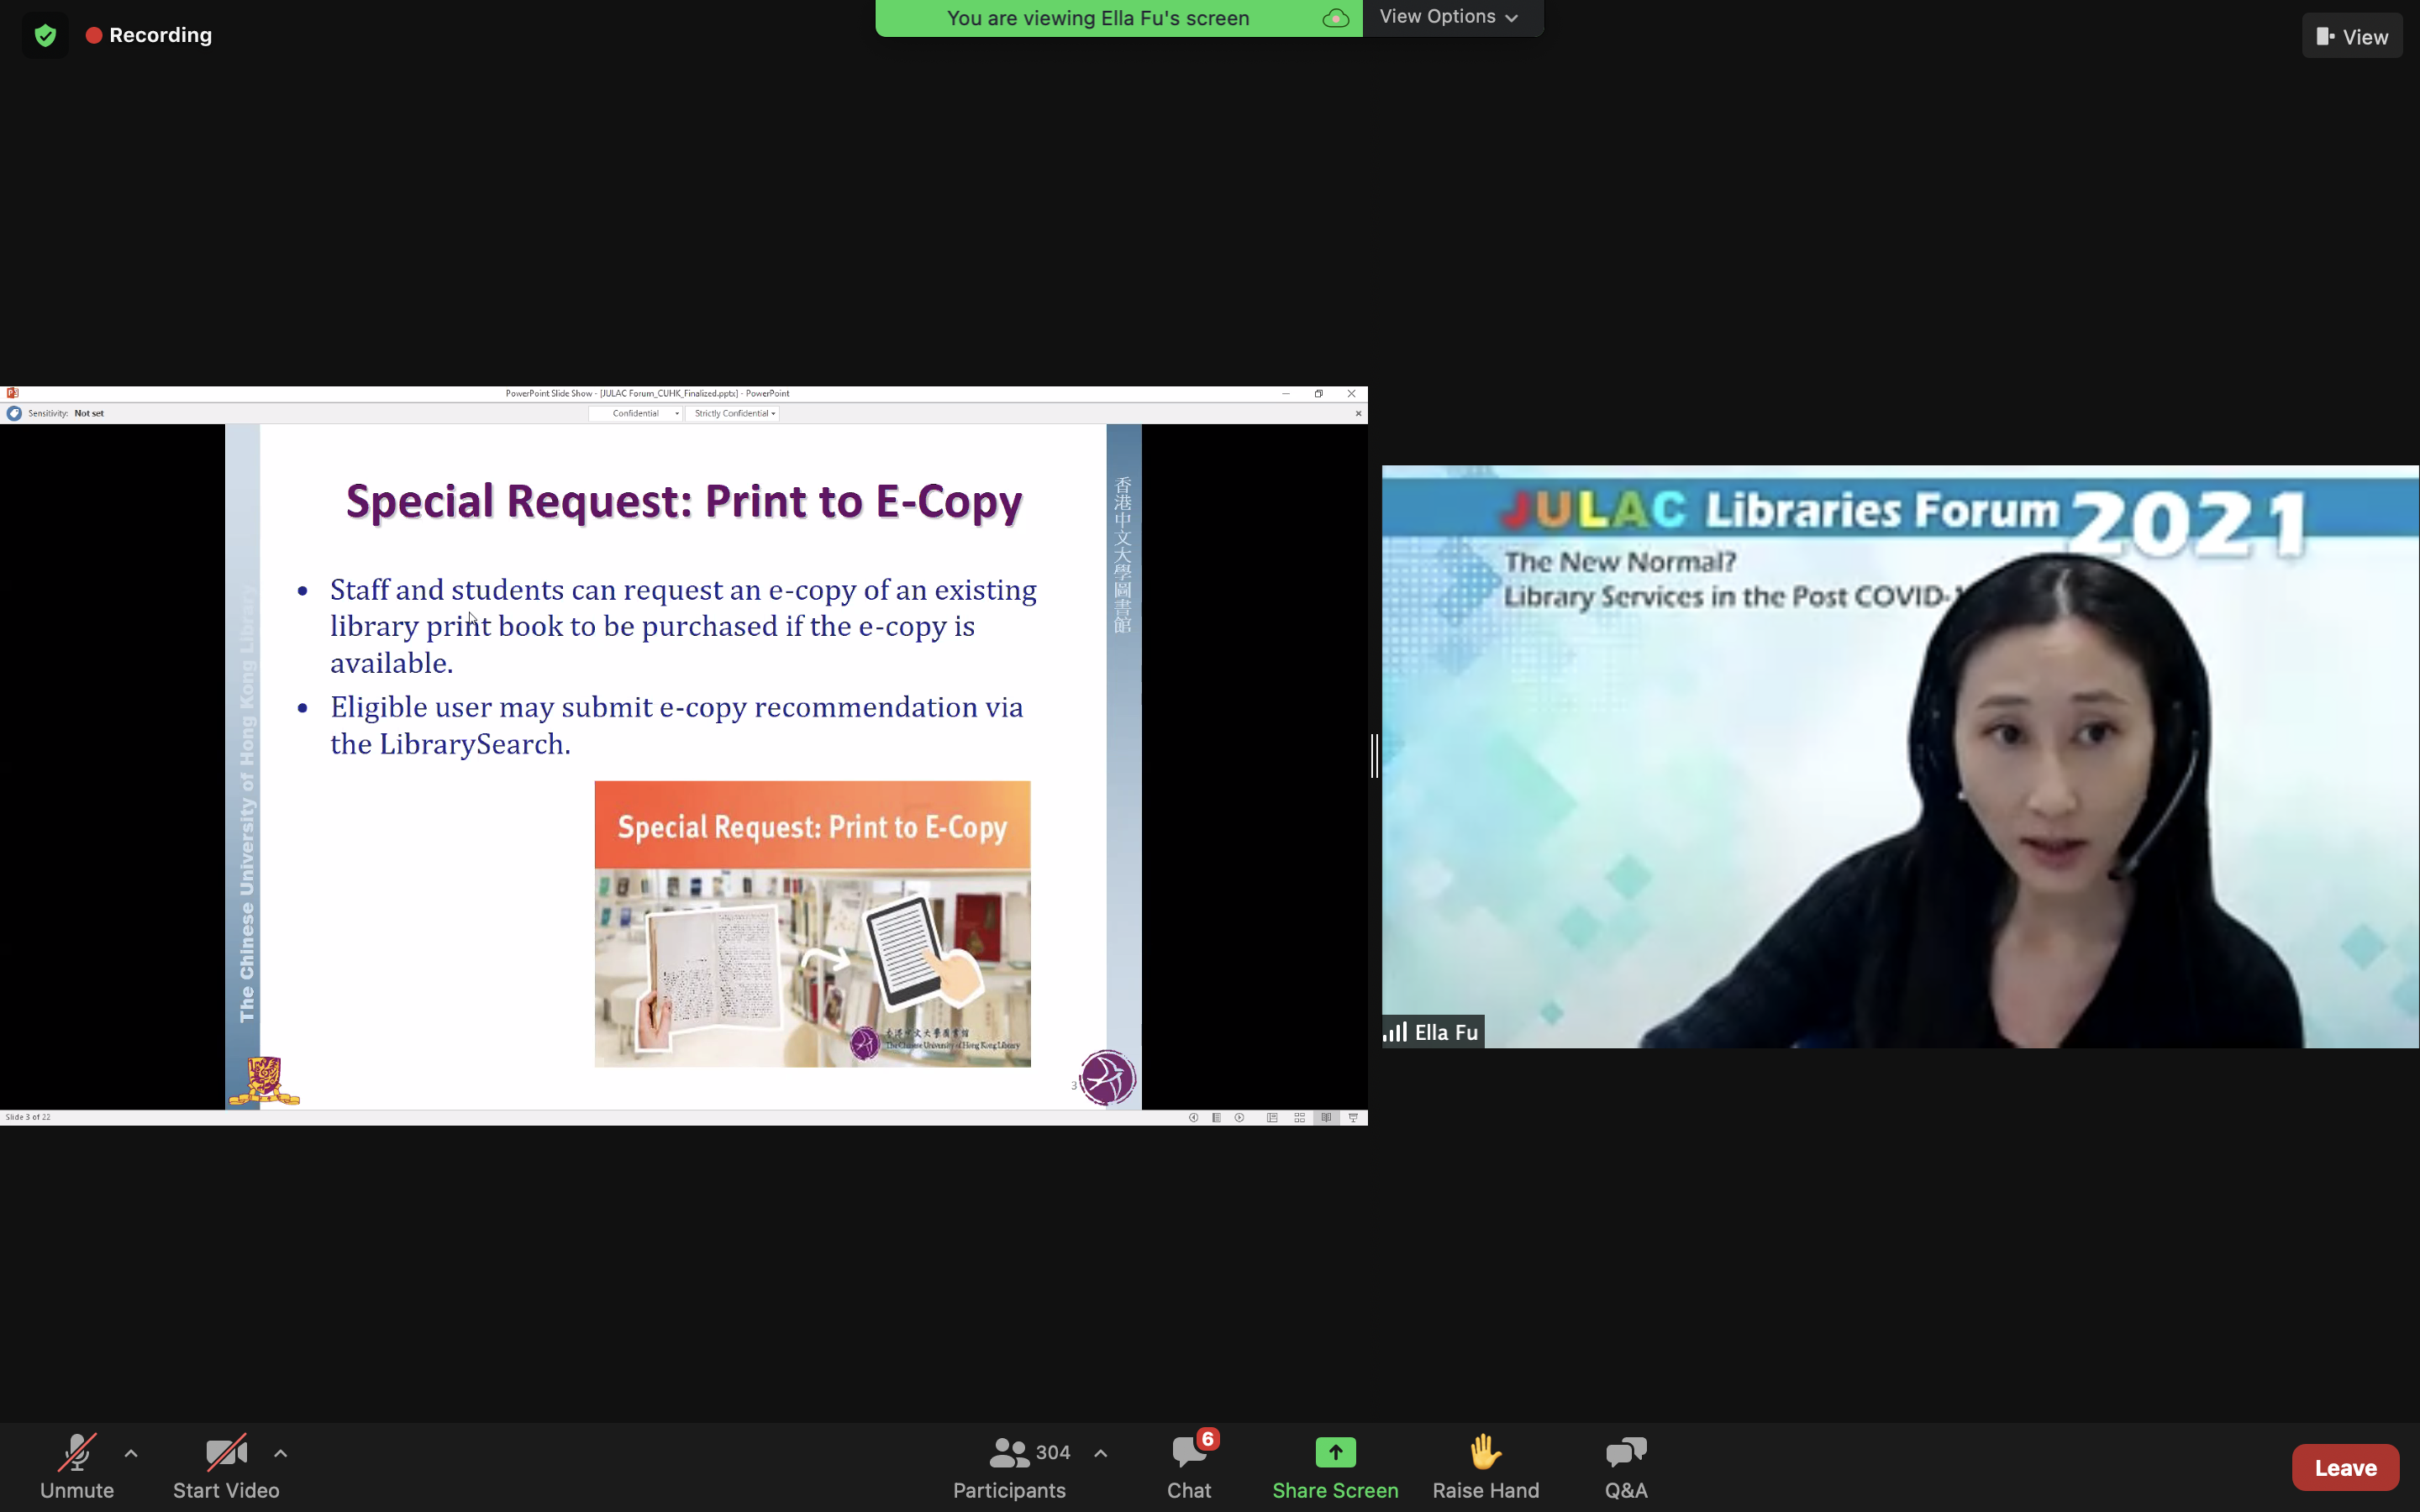Click Ella Fu's signal strength icon
The height and width of the screenshot is (1512, 2420).
point(1395,1032)
